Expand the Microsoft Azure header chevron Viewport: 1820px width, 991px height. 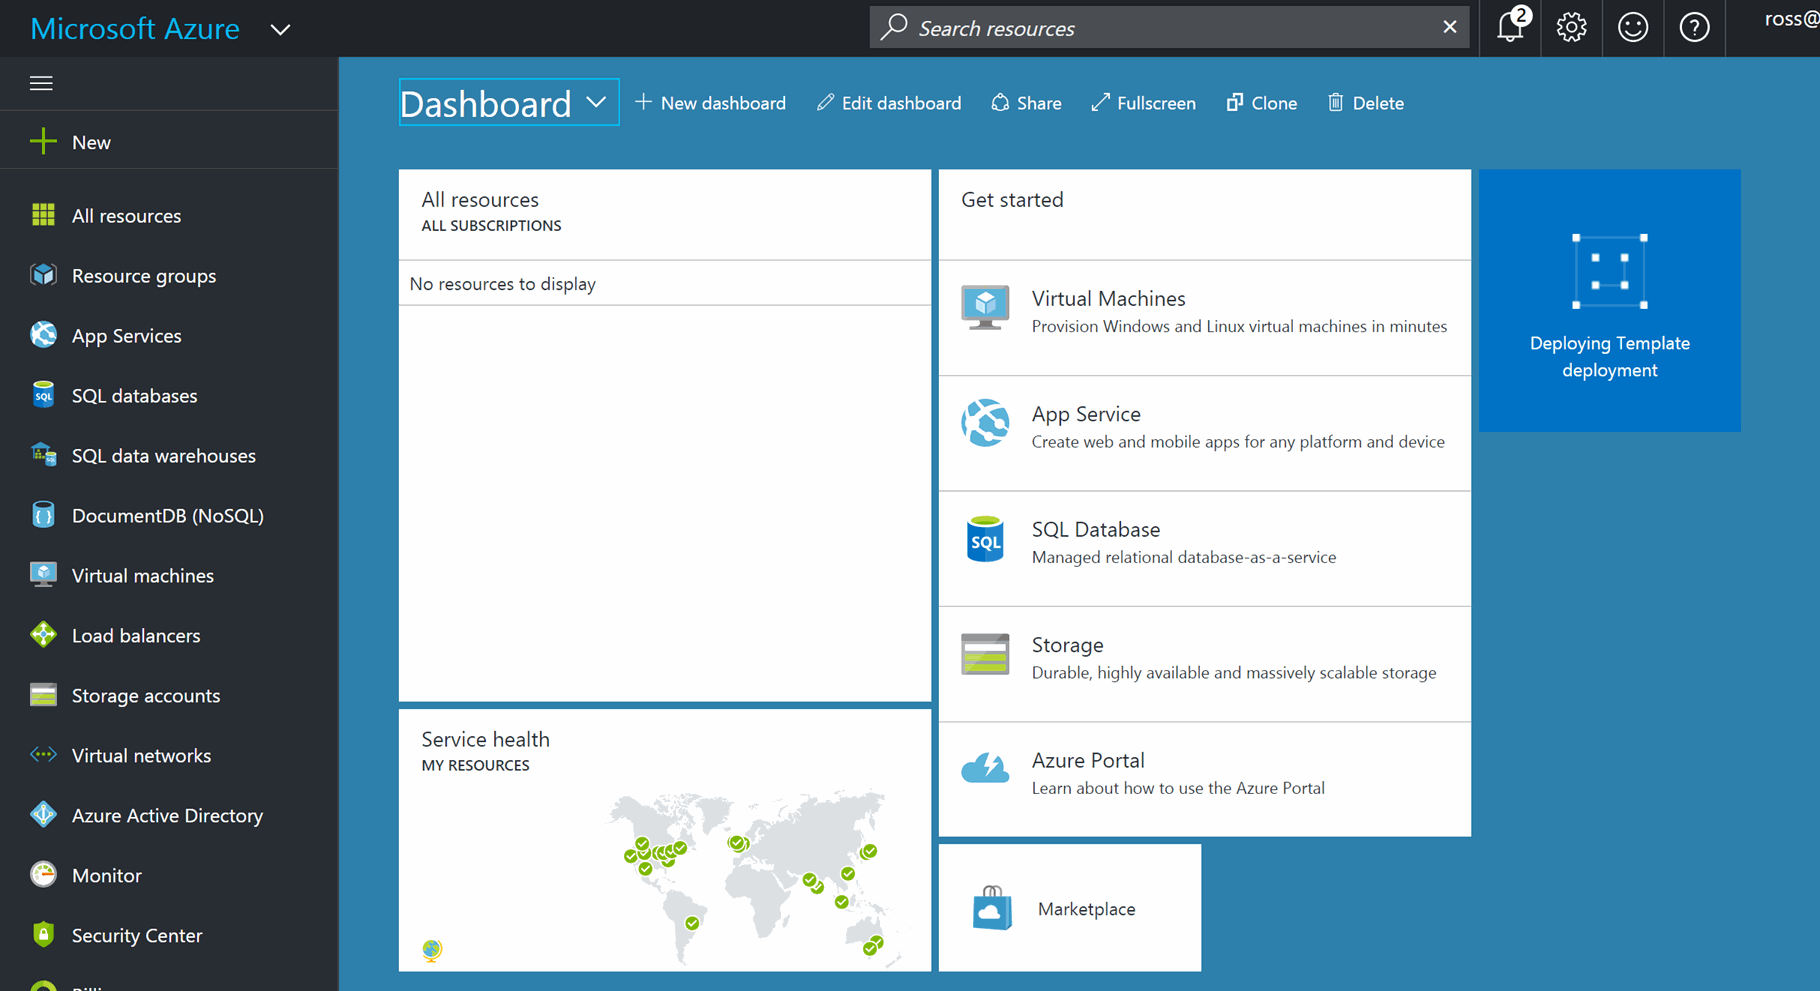click(x=280, y=30)
